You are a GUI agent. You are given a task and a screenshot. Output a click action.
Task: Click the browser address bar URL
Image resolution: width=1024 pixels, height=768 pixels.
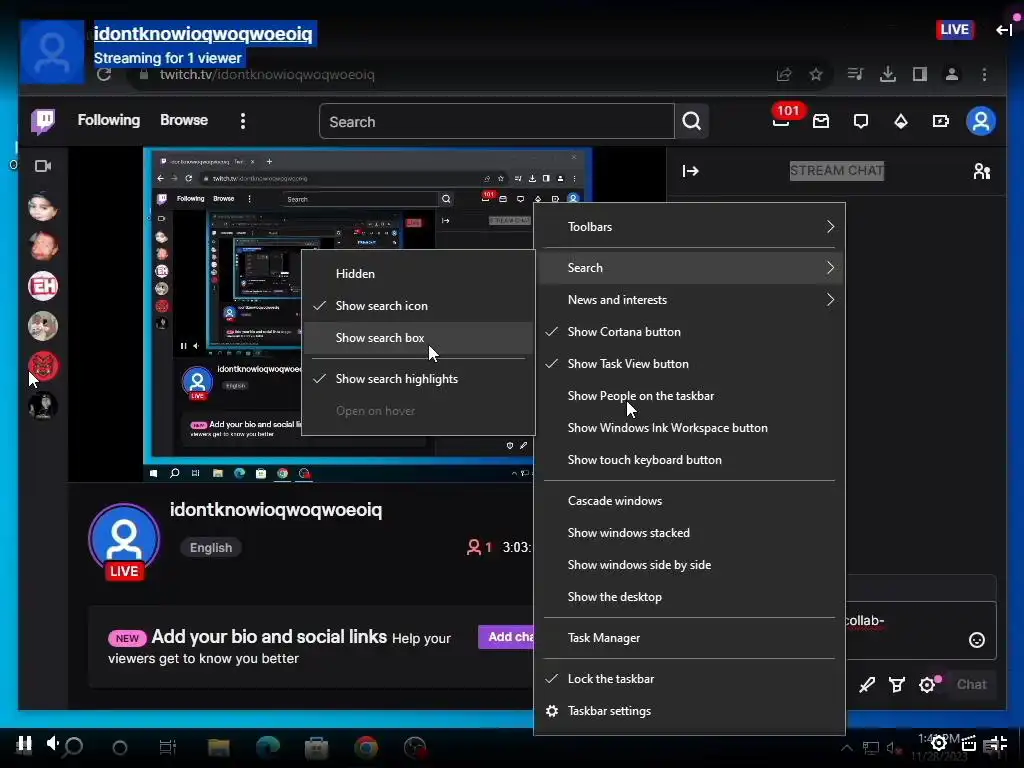267,74
